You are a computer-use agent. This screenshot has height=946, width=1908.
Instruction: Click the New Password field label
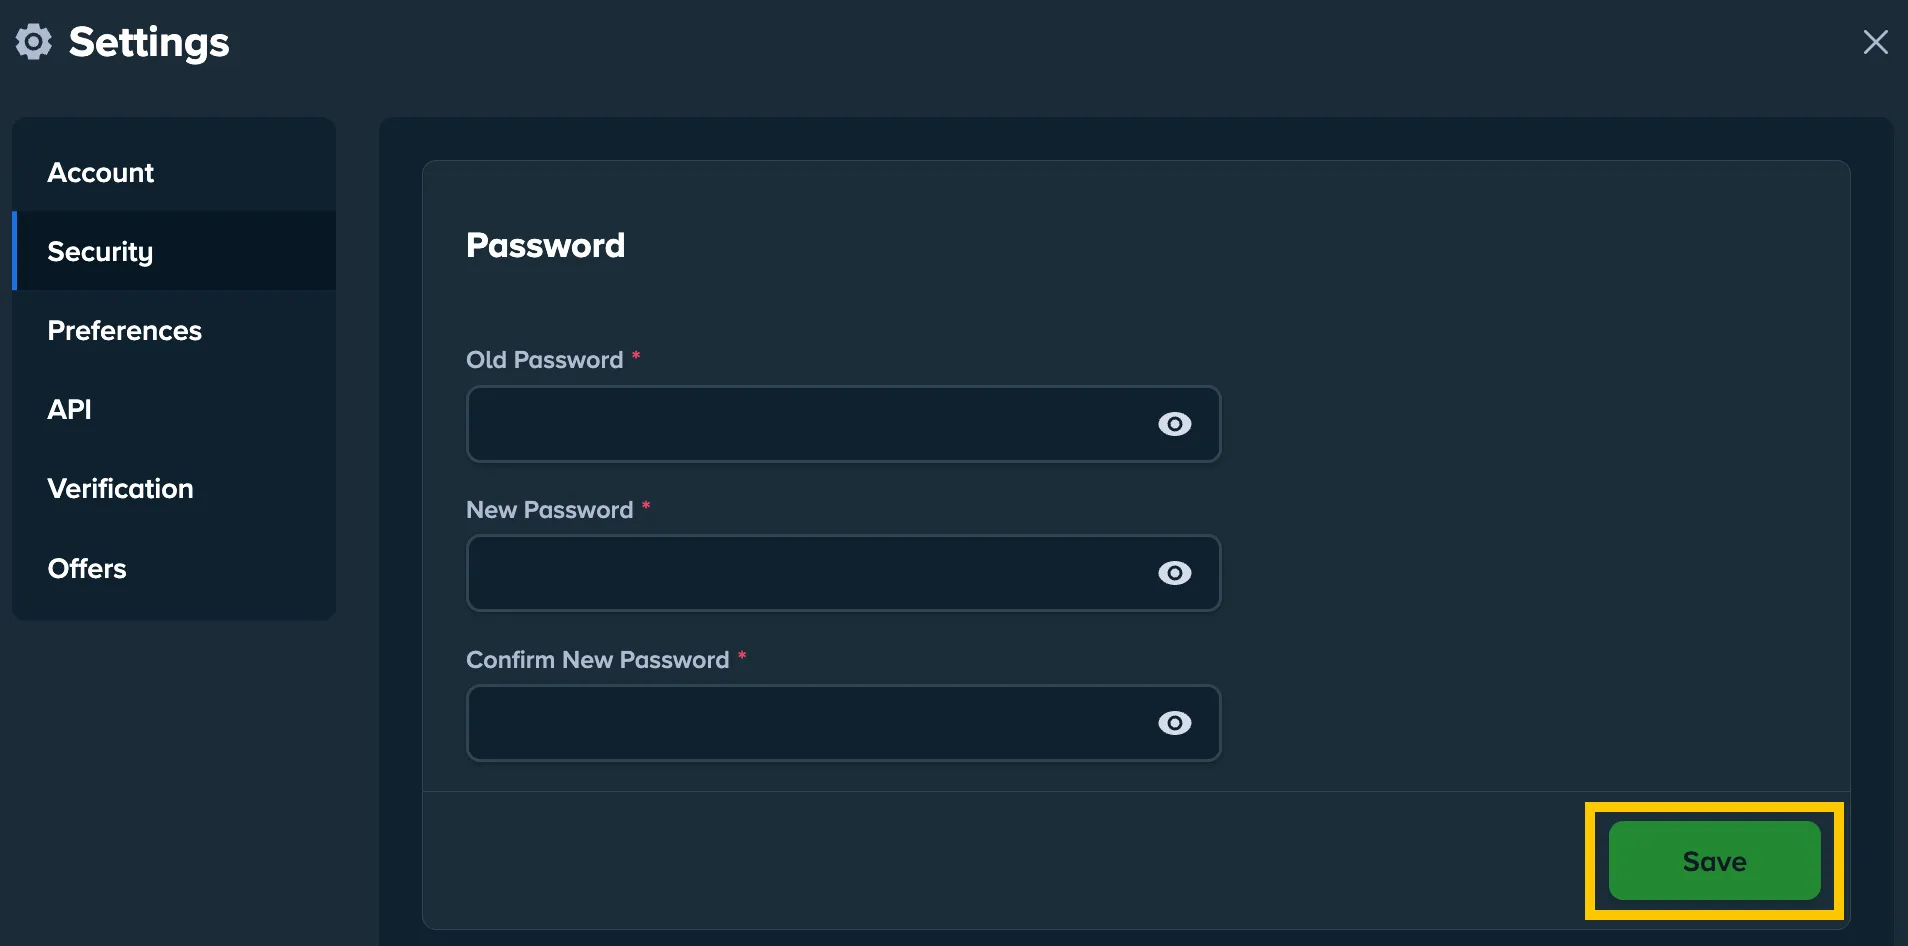pos(549,510)
